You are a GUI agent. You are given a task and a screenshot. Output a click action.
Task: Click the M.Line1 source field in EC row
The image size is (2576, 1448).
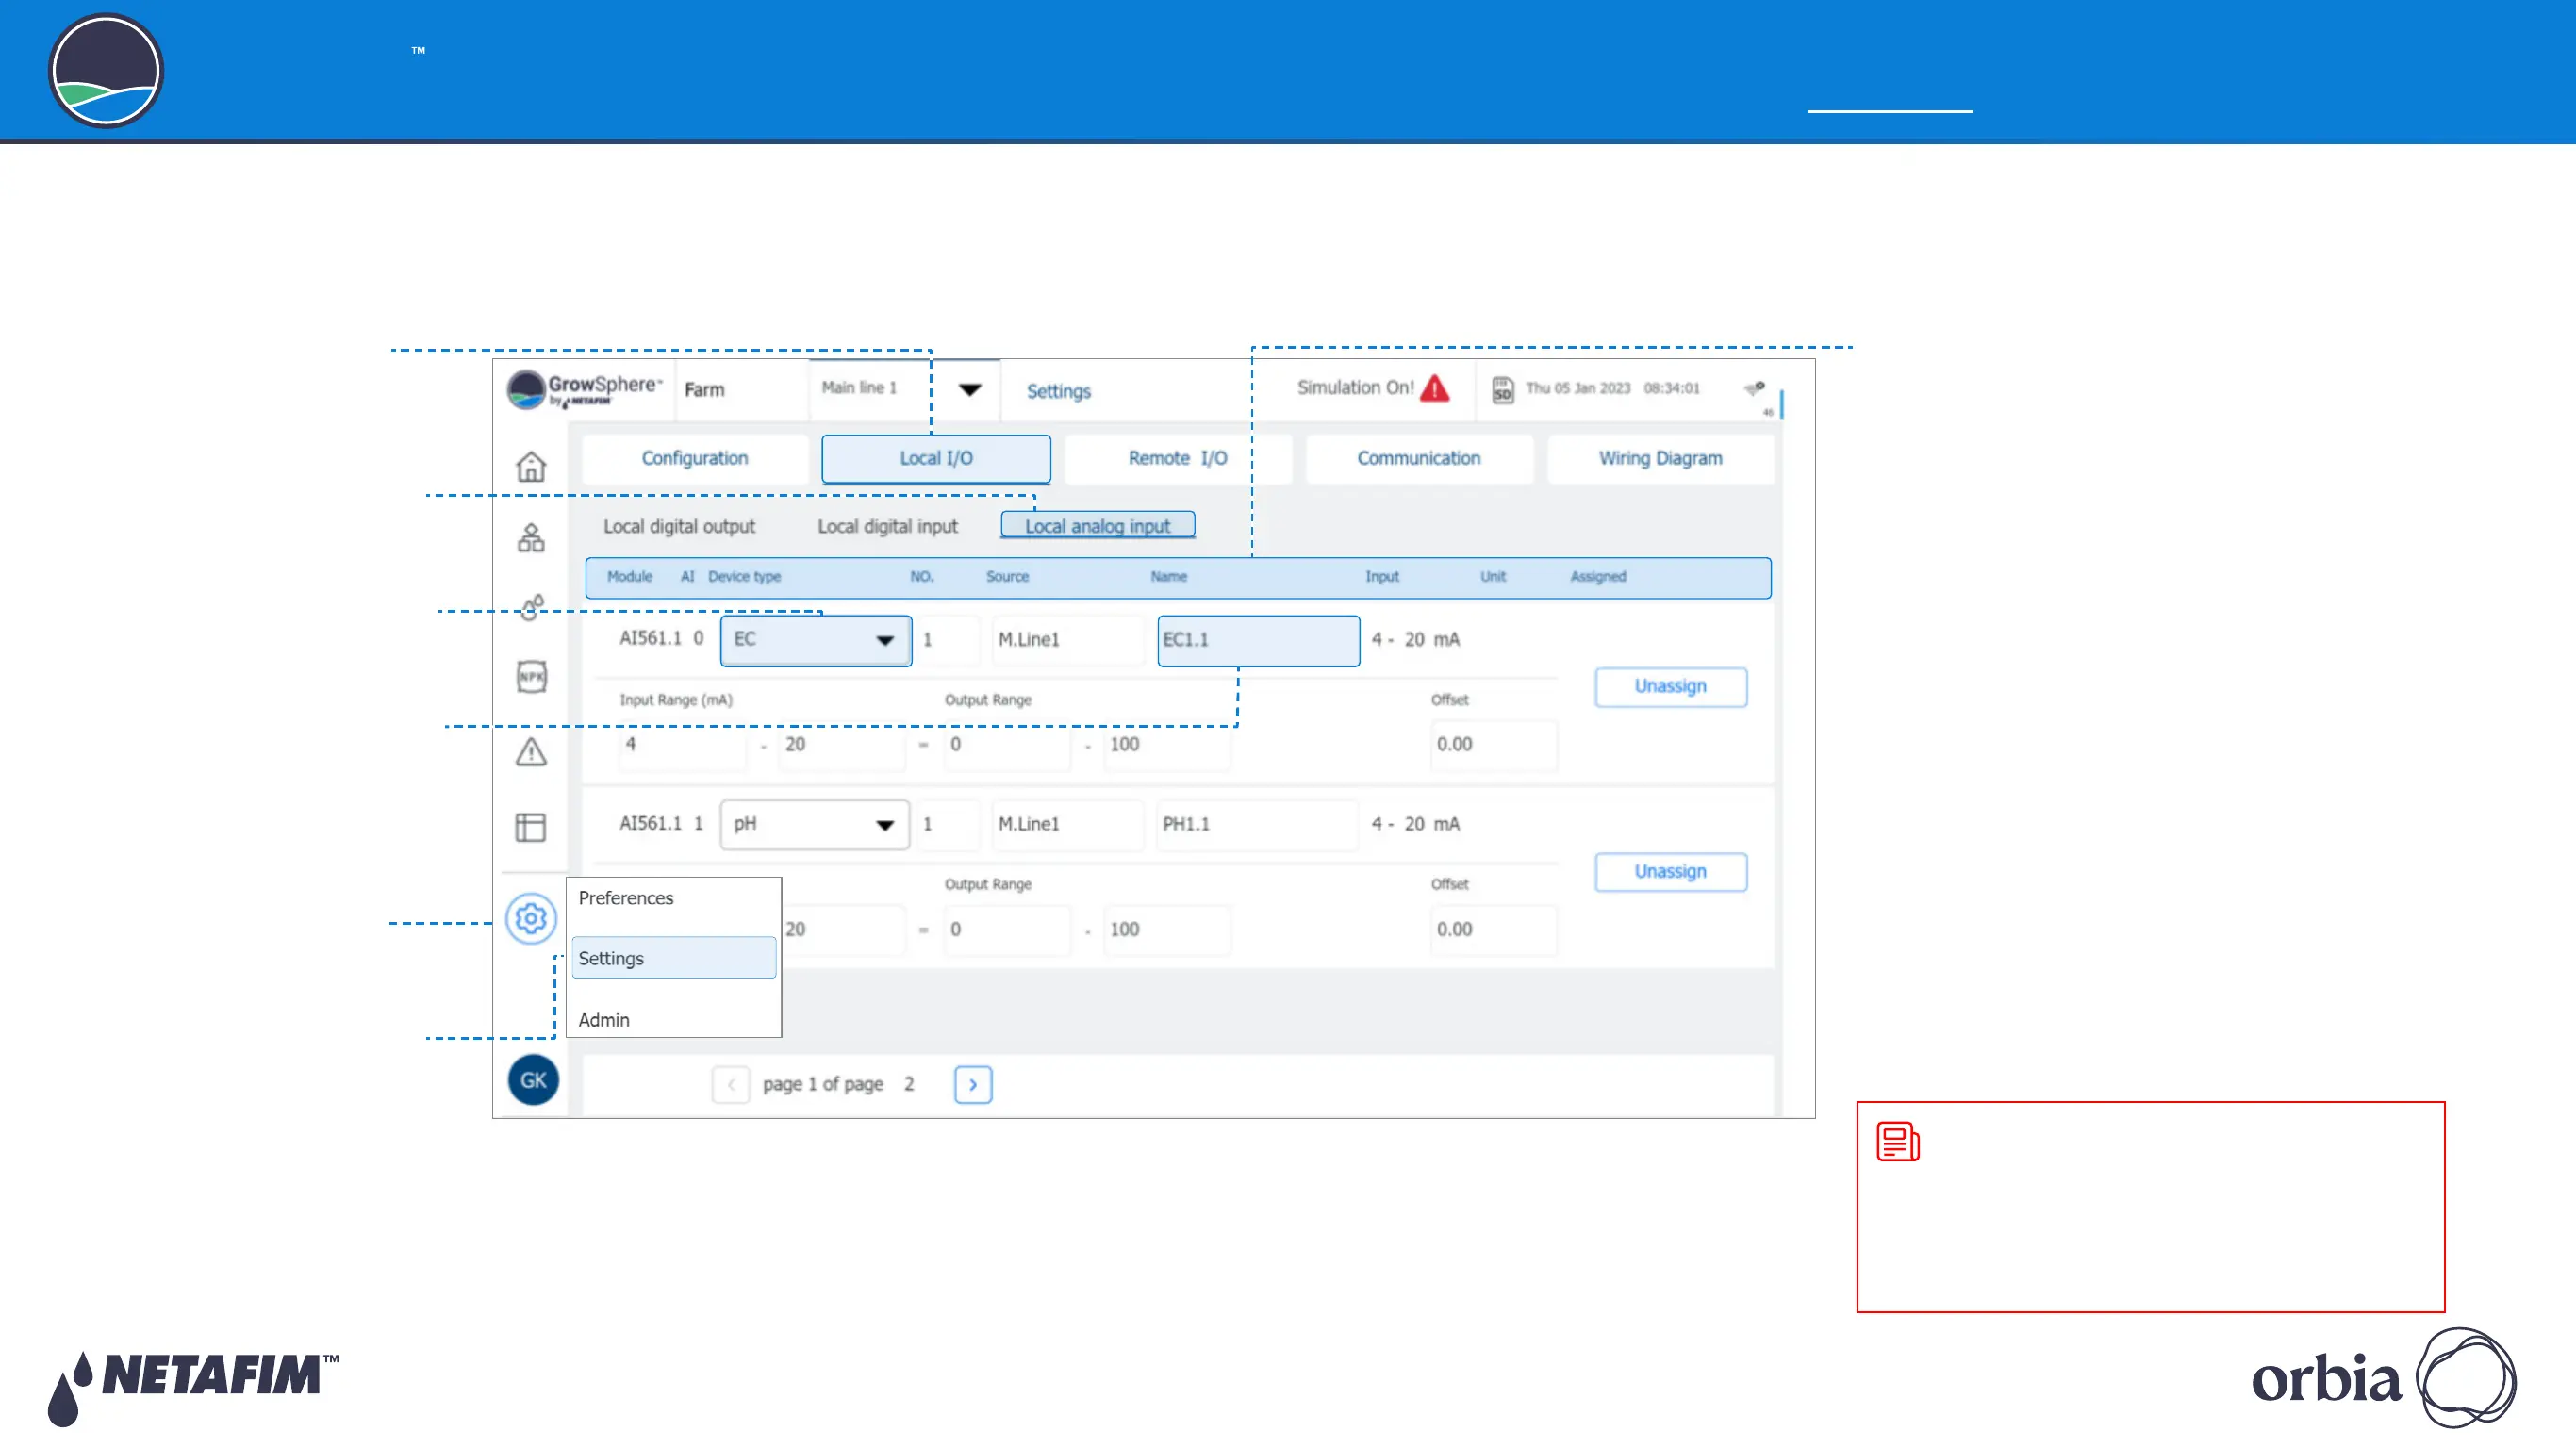(x=1068, y=640)
